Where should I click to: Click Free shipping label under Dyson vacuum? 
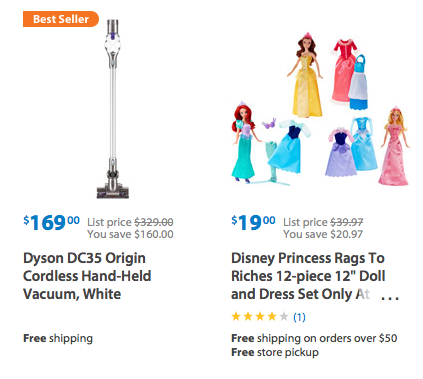[x=58, y=338]
